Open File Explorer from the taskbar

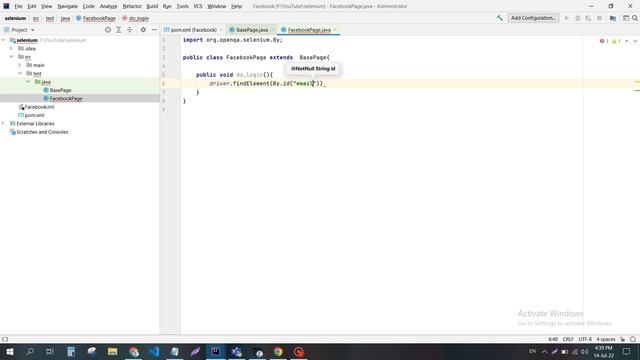click(112, 351)
